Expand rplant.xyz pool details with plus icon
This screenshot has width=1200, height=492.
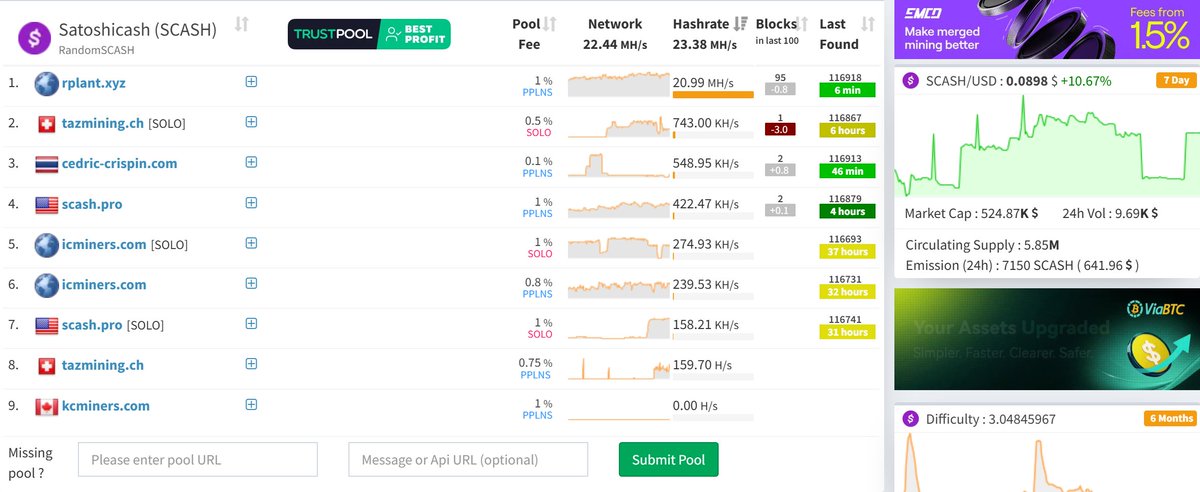[251, 82]
